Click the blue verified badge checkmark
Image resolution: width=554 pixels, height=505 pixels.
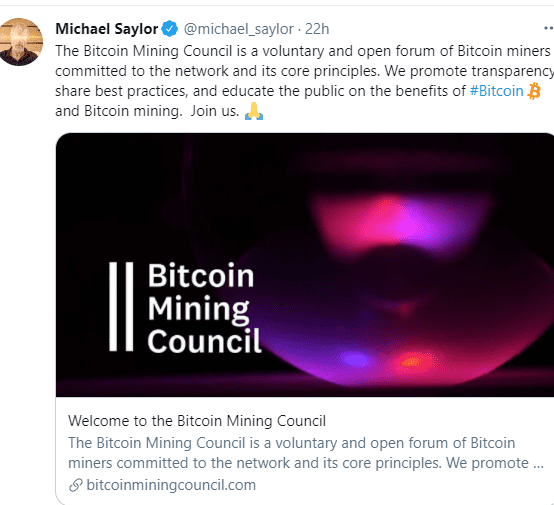pos(170,29)
